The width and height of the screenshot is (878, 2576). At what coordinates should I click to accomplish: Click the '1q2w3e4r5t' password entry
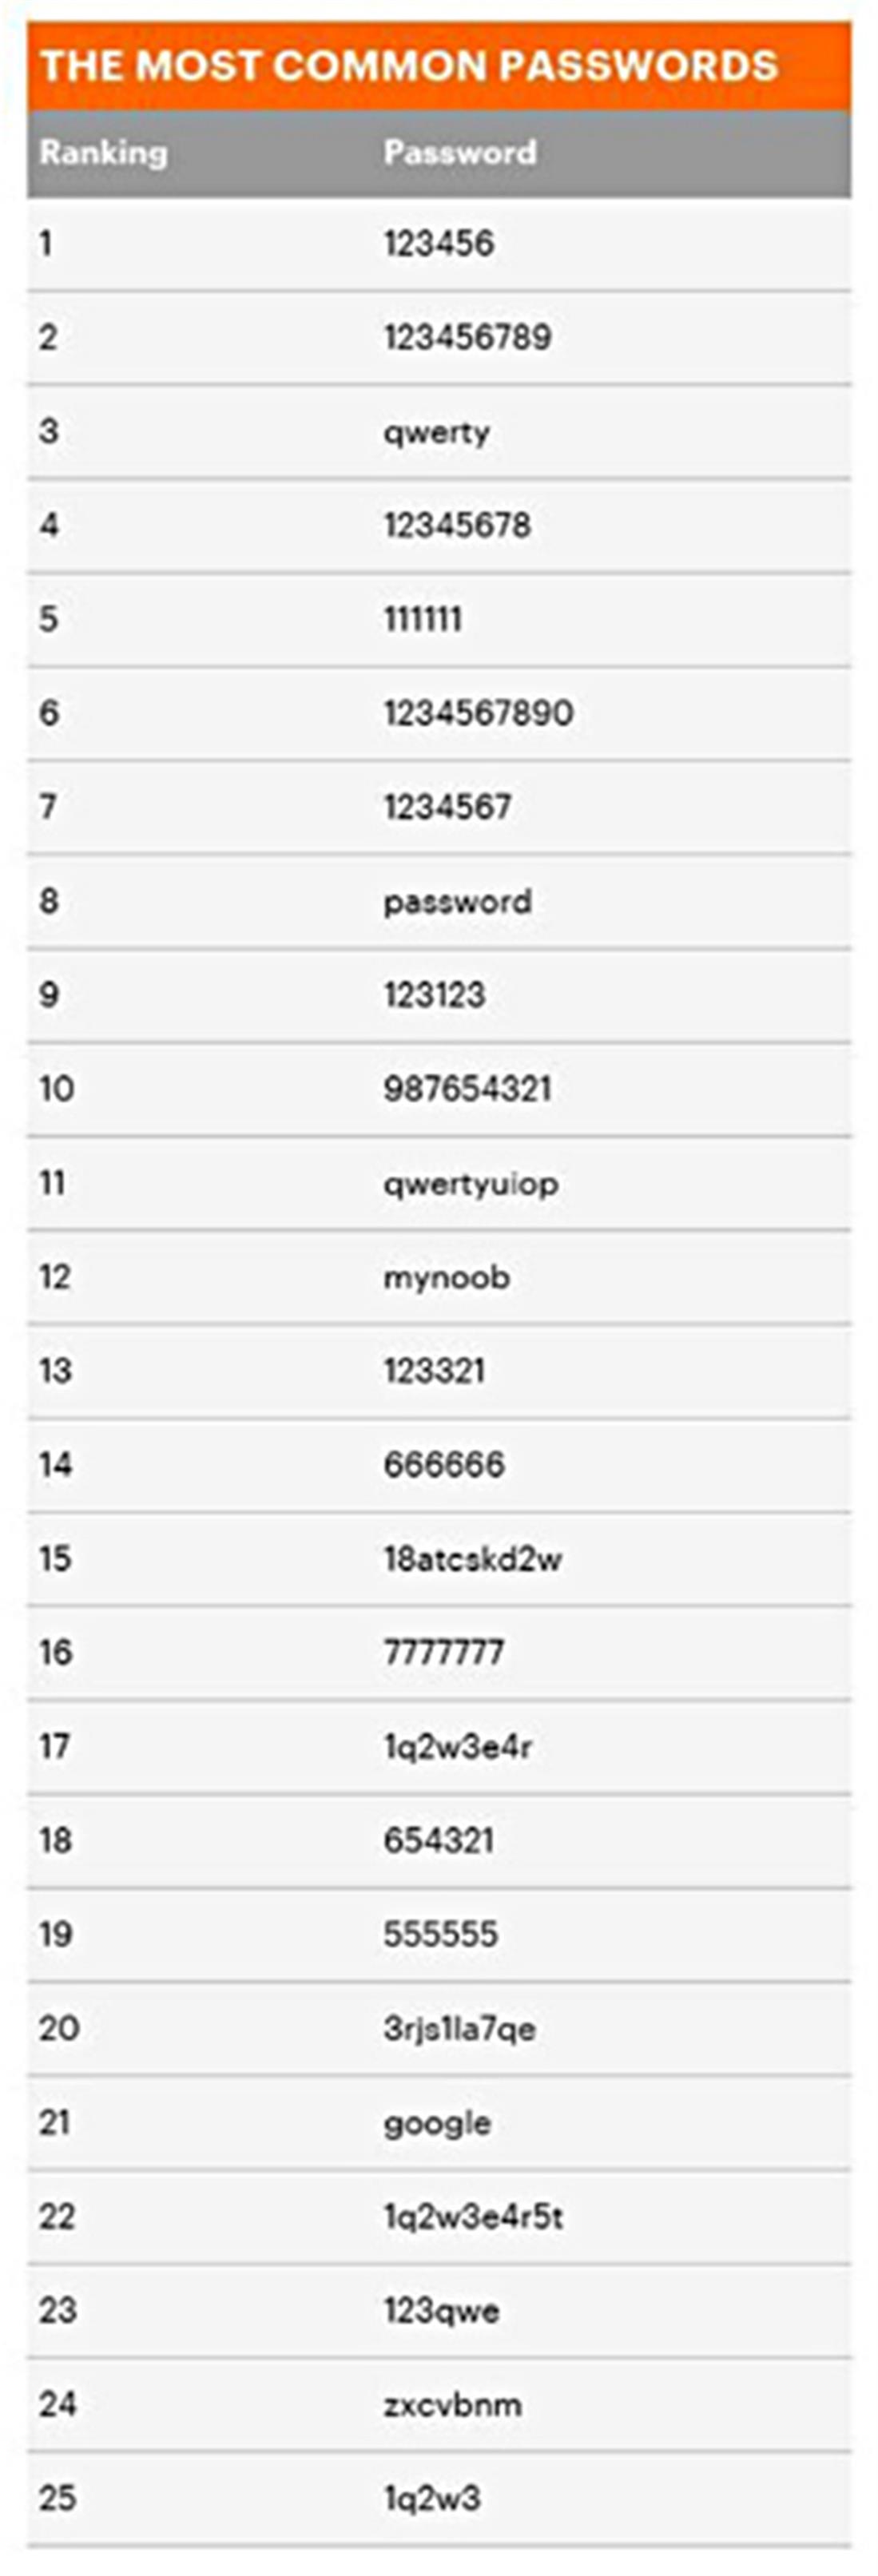click(473, 2217)
